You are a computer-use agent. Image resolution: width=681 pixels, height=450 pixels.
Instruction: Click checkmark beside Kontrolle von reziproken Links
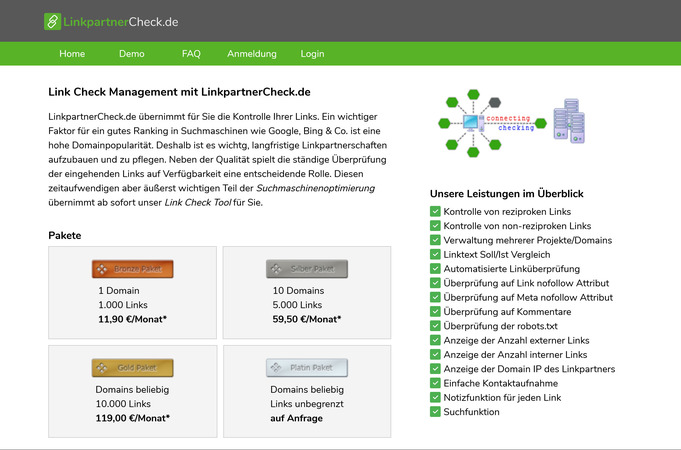click(435, 212)
